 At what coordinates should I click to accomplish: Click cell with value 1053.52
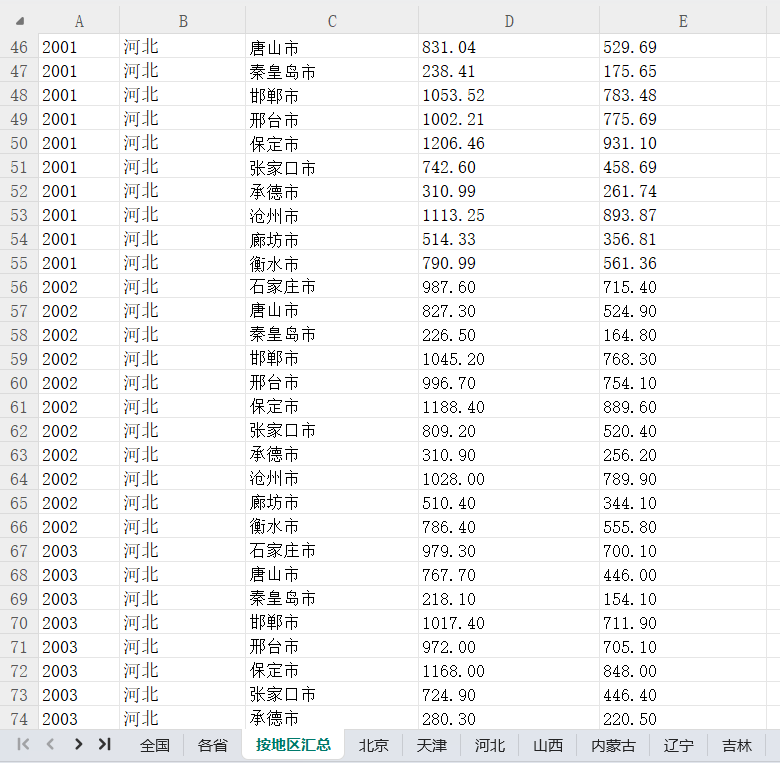tap(509, 95)
